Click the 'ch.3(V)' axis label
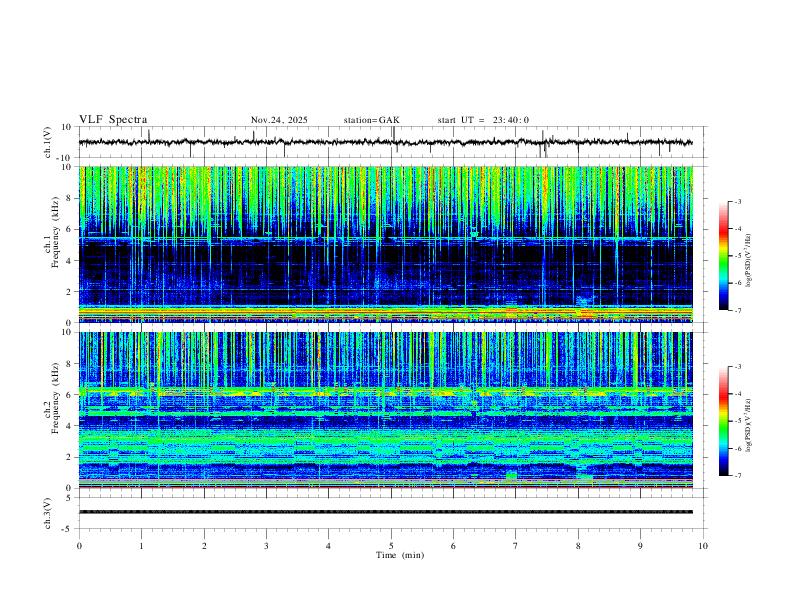Screen dimensions: 792x612 [x=48, y=513]
